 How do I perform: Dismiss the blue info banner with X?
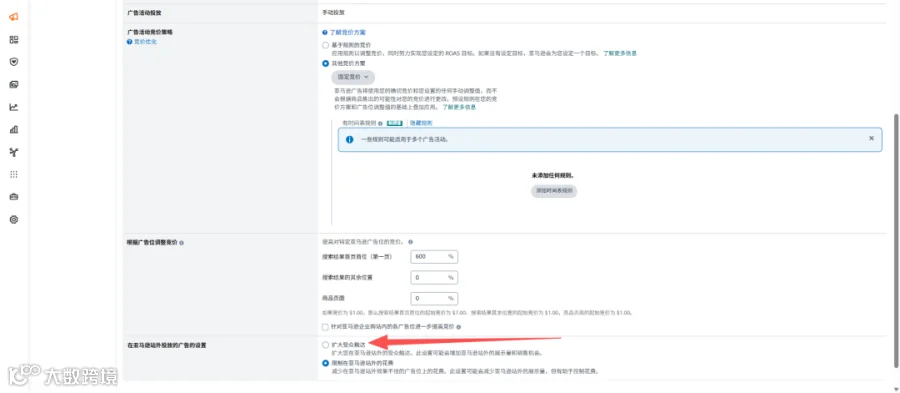[871, 138]
